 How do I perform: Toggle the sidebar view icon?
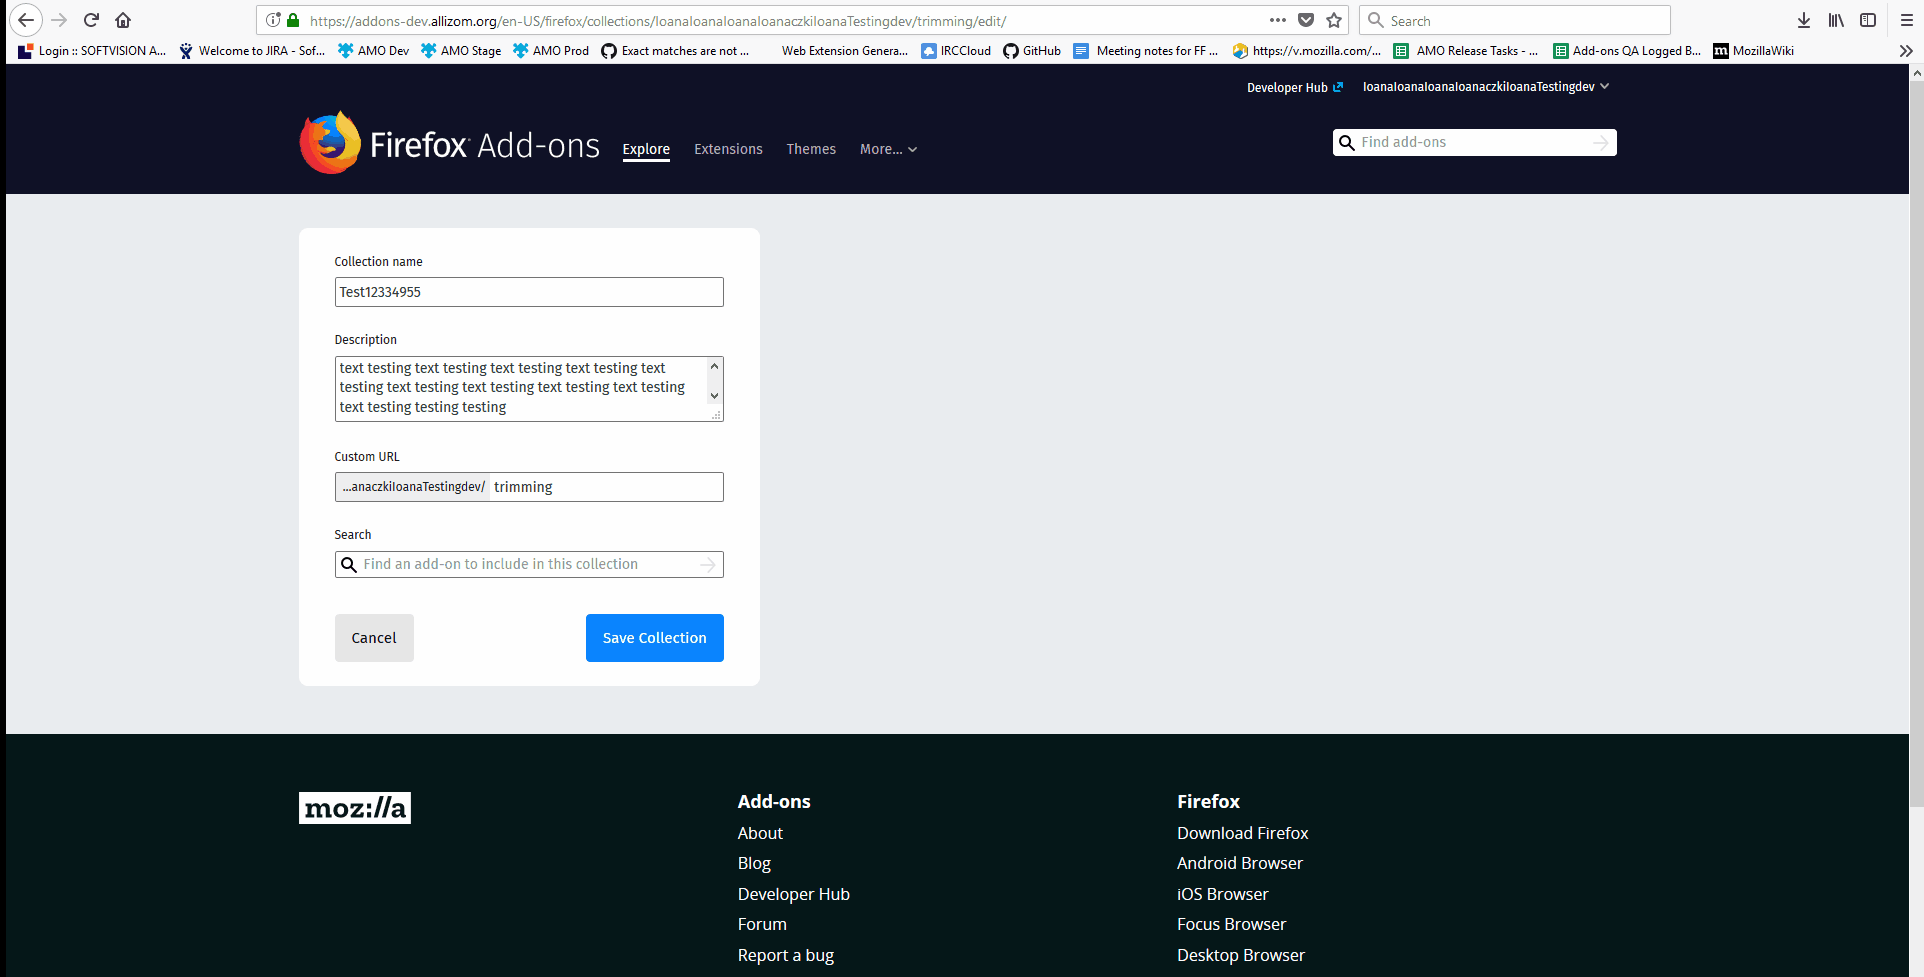[1868, 20]
